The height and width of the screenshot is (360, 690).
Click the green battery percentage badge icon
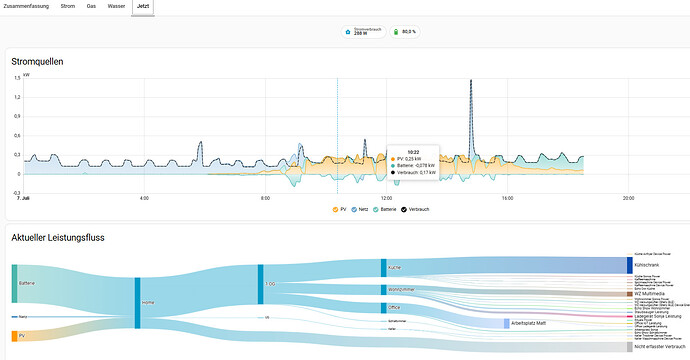tap(396, 32)
